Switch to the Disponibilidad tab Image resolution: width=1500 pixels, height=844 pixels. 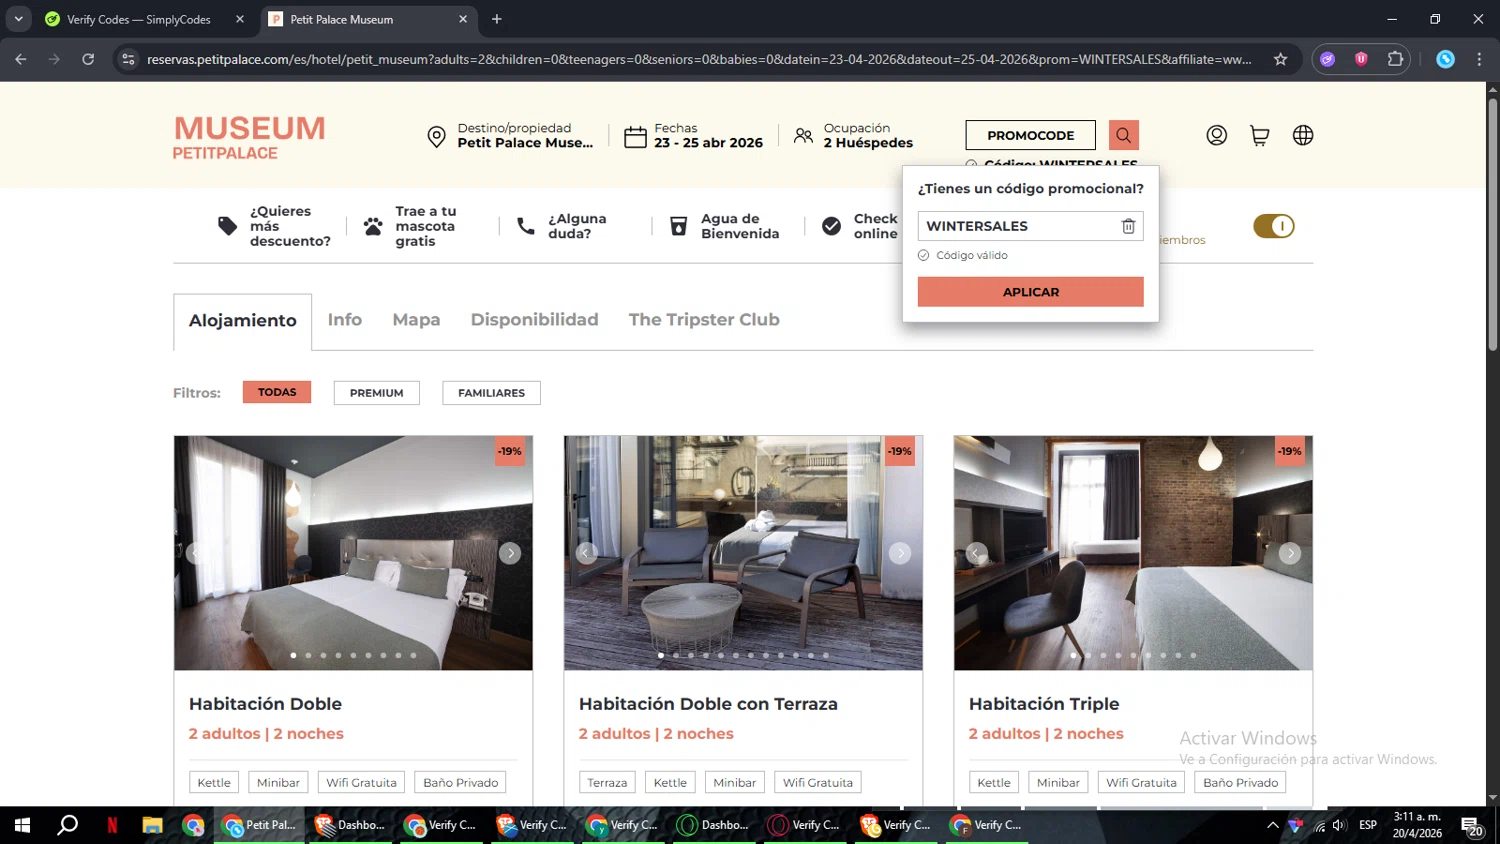point(535,320)
